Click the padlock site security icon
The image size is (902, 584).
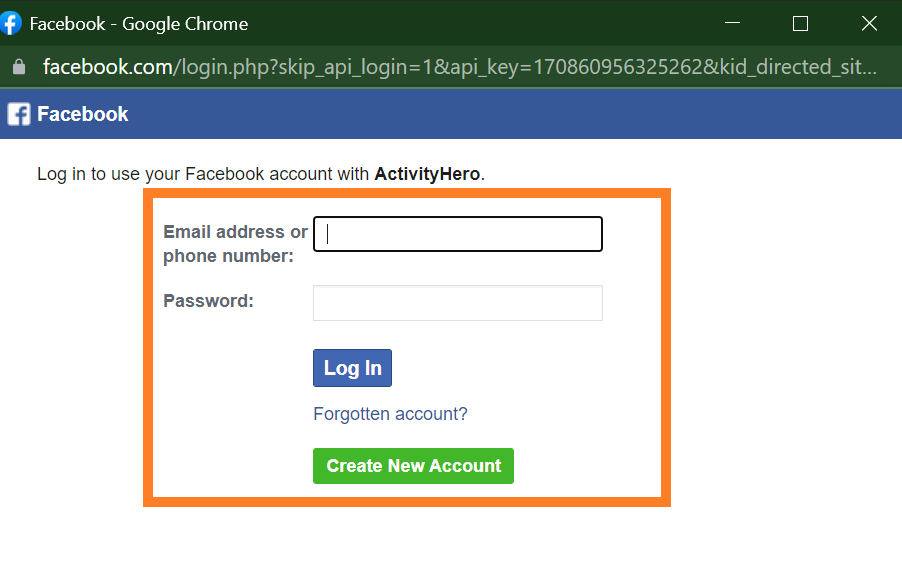tap(19, 67)
